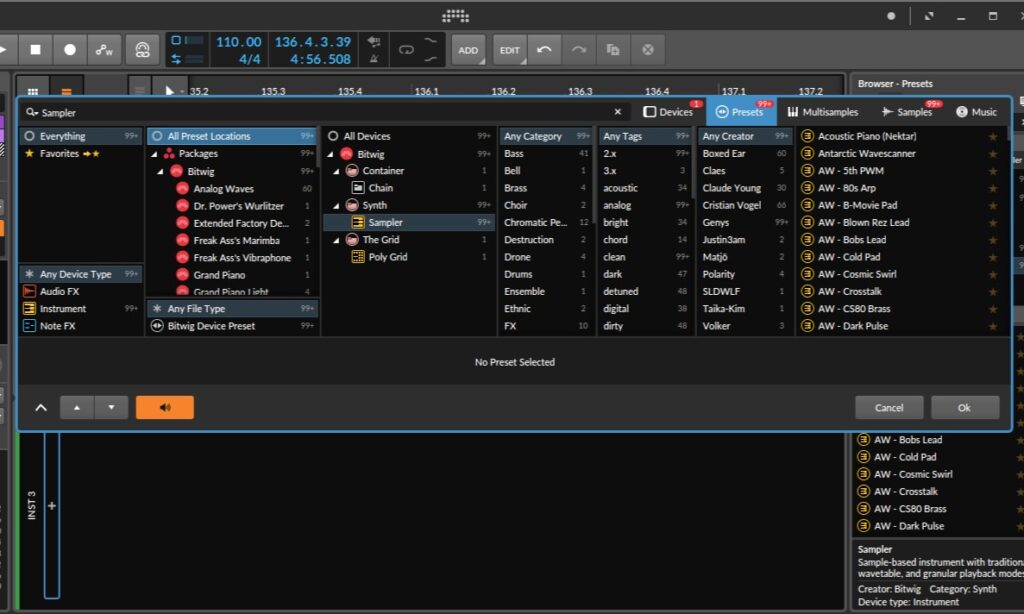Switch to the Samples tab
The width and height of the screenshot is (1024, 614).
(908, 112)
